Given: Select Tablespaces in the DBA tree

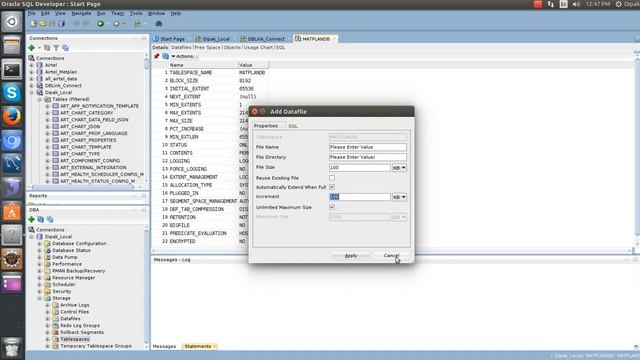Looking at the screenshot, I should click(74, 339).
